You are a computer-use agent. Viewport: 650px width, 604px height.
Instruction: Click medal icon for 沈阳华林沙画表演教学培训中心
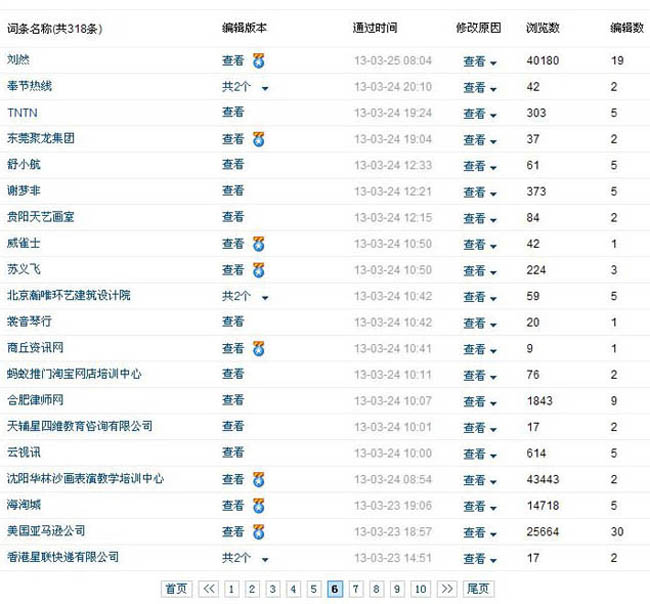coord(259,479)
